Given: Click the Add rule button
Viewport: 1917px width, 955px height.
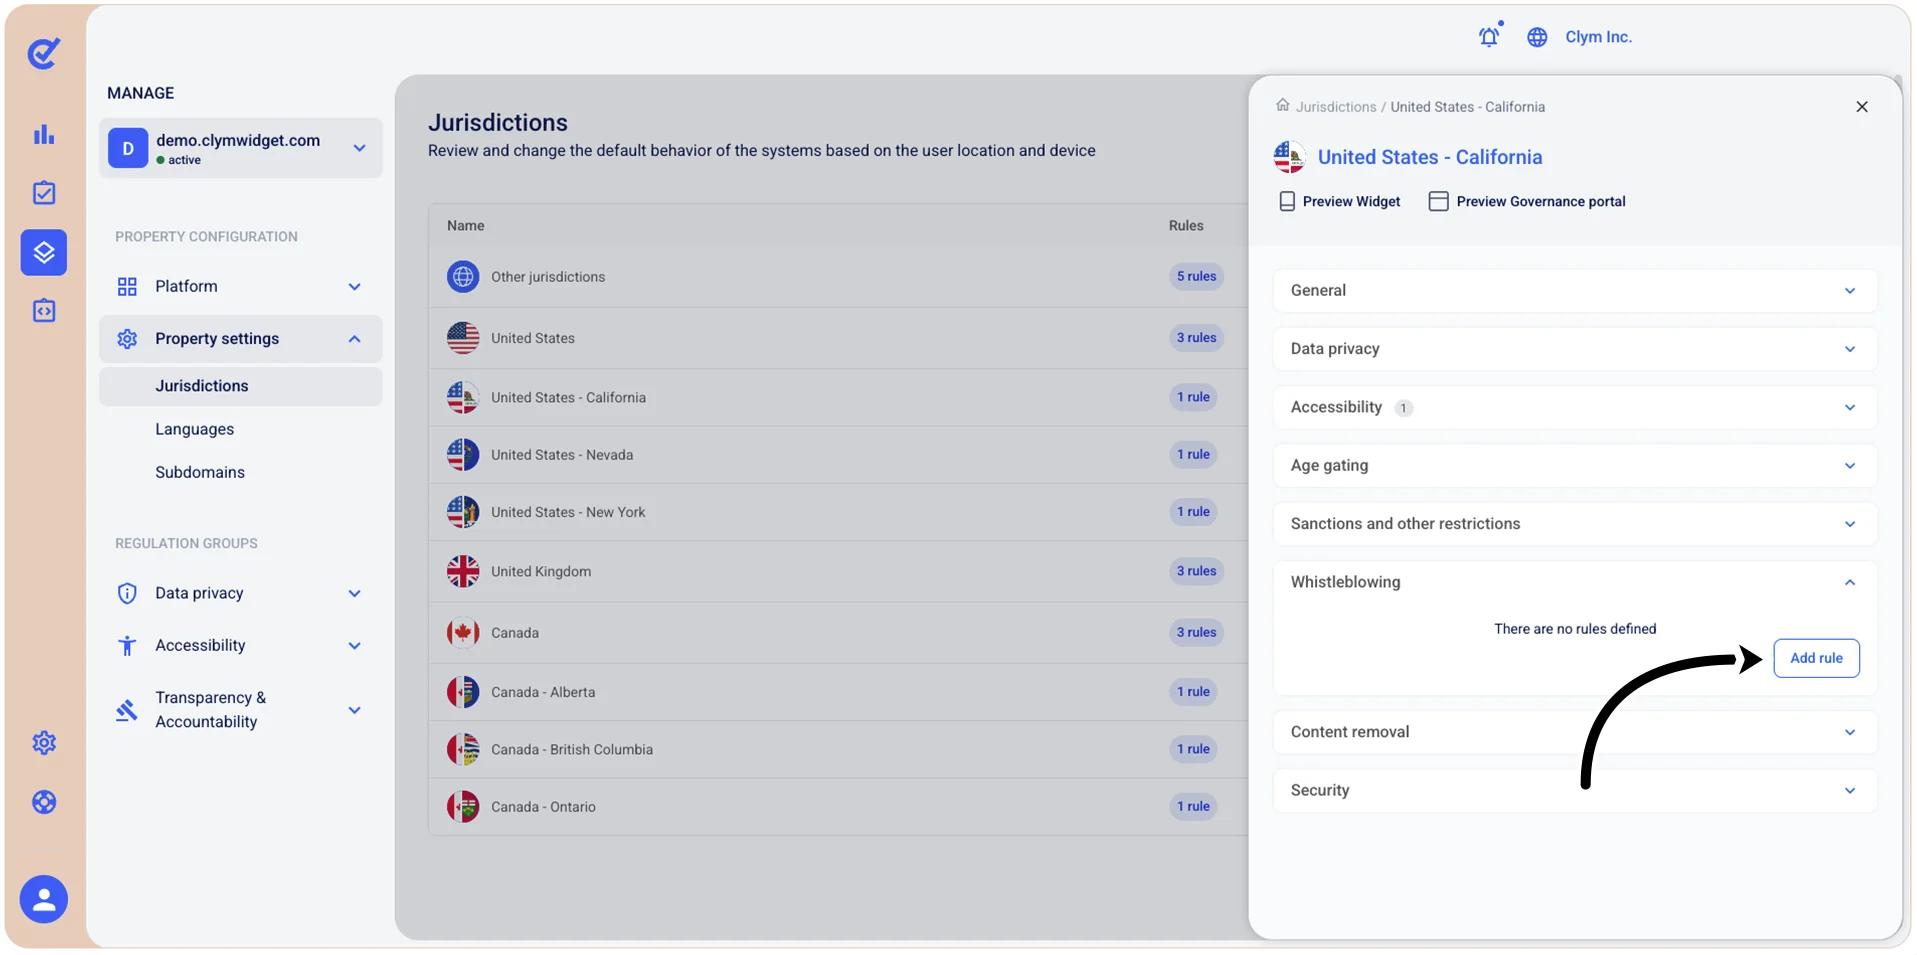Looking at the screenshot, I should [x=1816, y=658].
